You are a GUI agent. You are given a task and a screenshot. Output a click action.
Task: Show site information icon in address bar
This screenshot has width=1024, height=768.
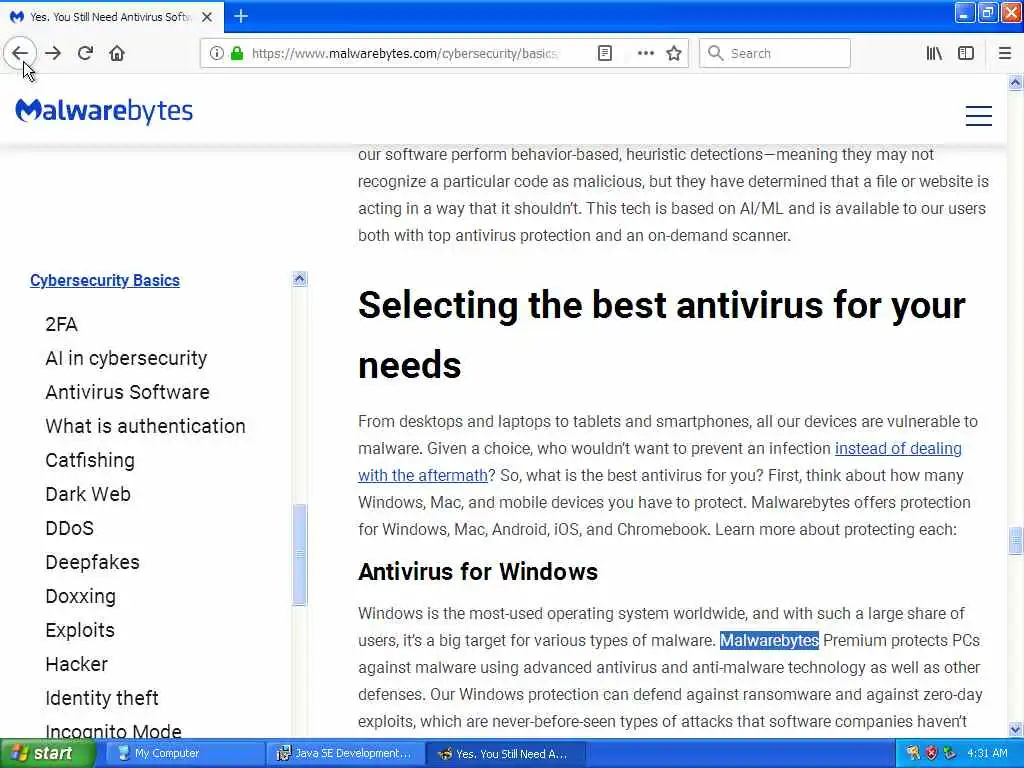click(x=216, y=53)
